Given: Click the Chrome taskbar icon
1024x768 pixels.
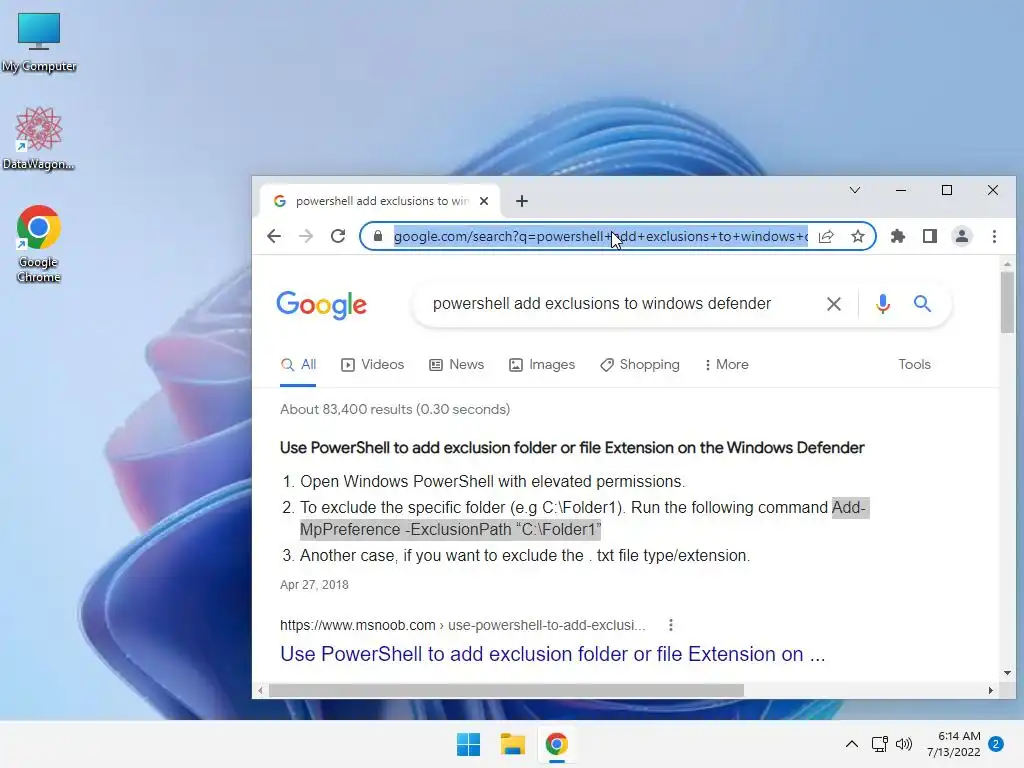Looking at the screenshot, I should (556, 744).
